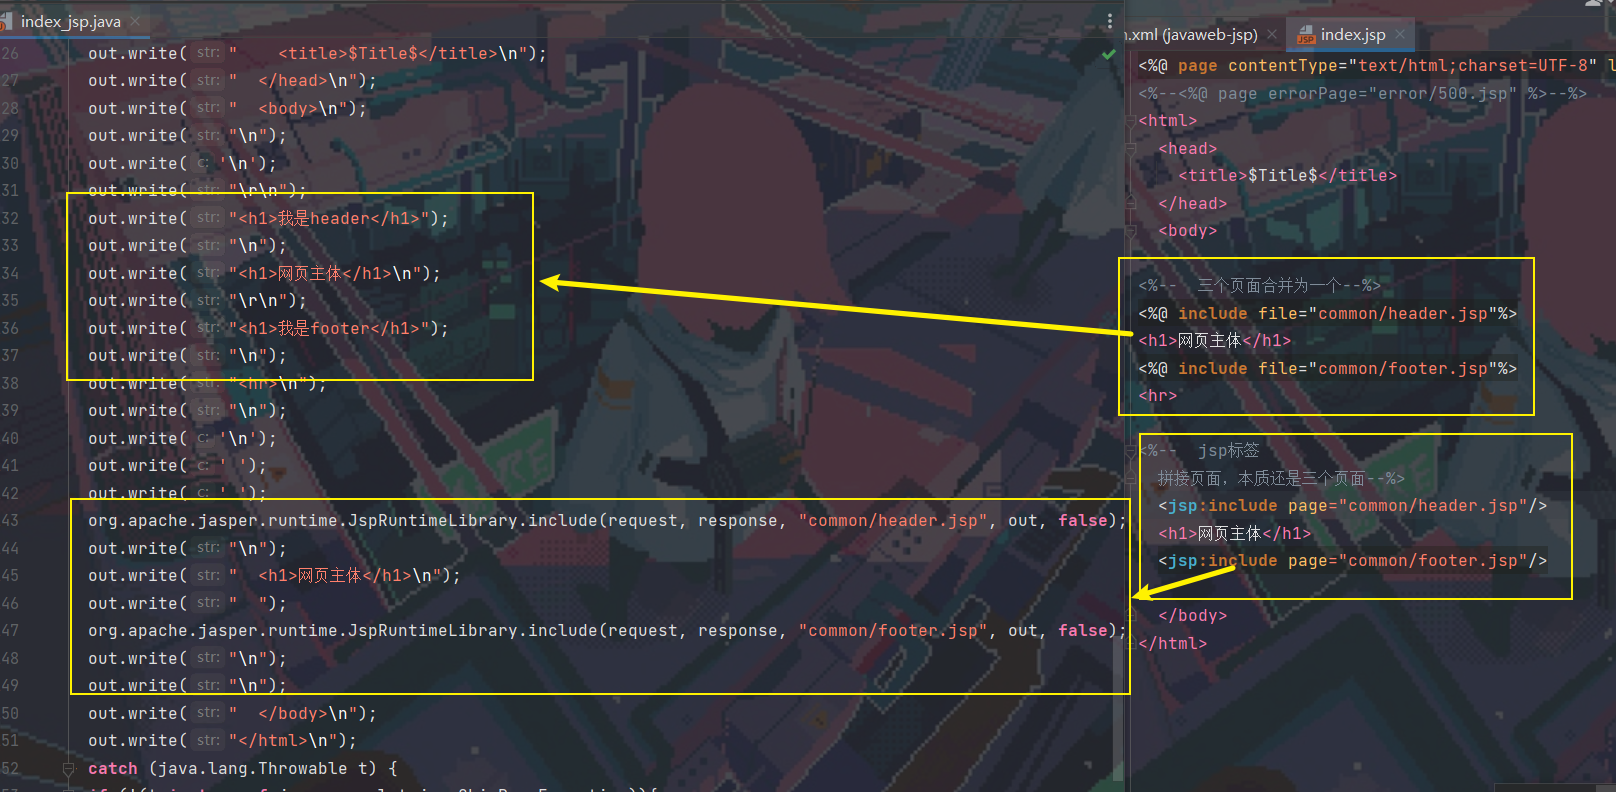Click the commented errorPage directive line
This screenshot has height=792, width=1616.
point(1362,94)
